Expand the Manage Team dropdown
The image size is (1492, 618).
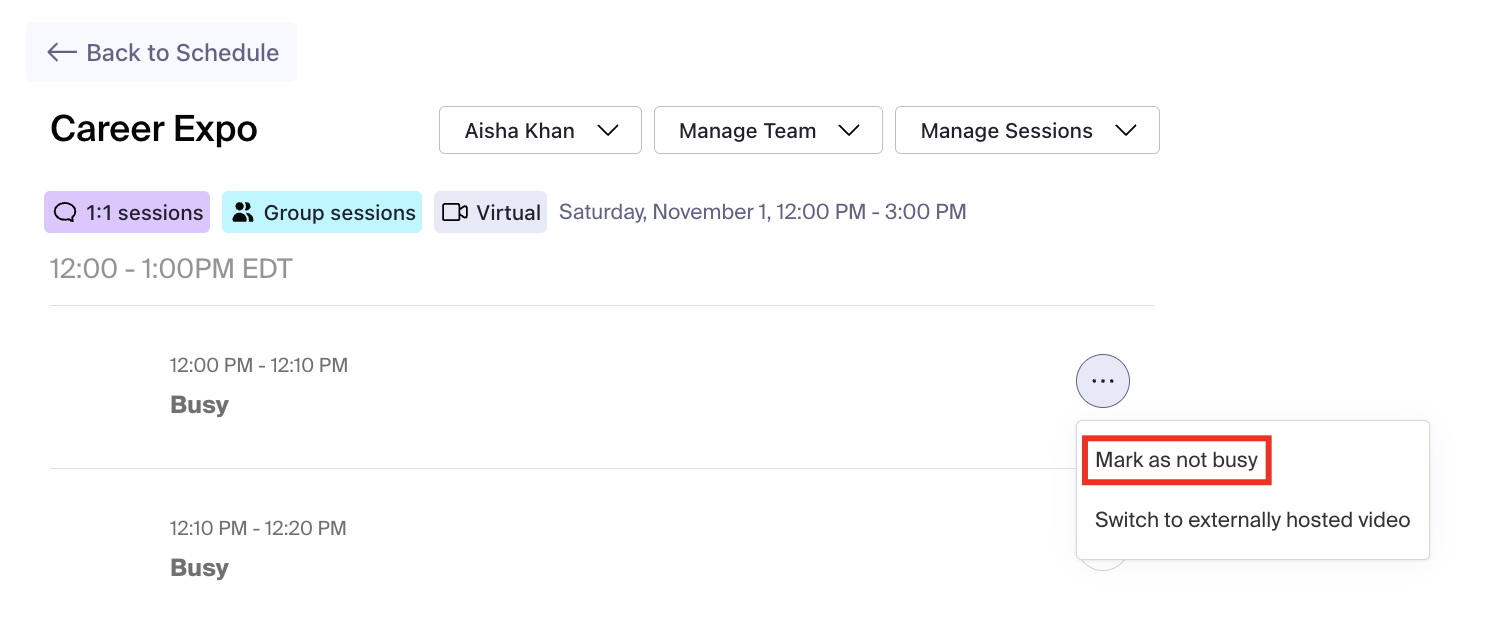[768, 131]
